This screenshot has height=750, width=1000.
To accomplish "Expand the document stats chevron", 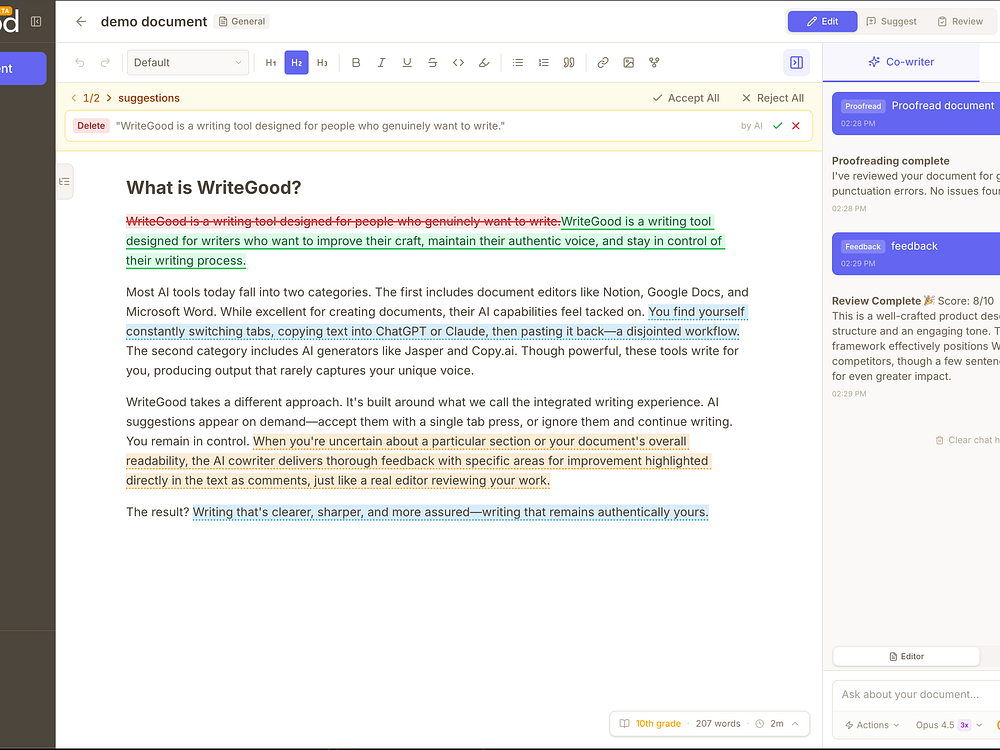I will tap(795, 724).
